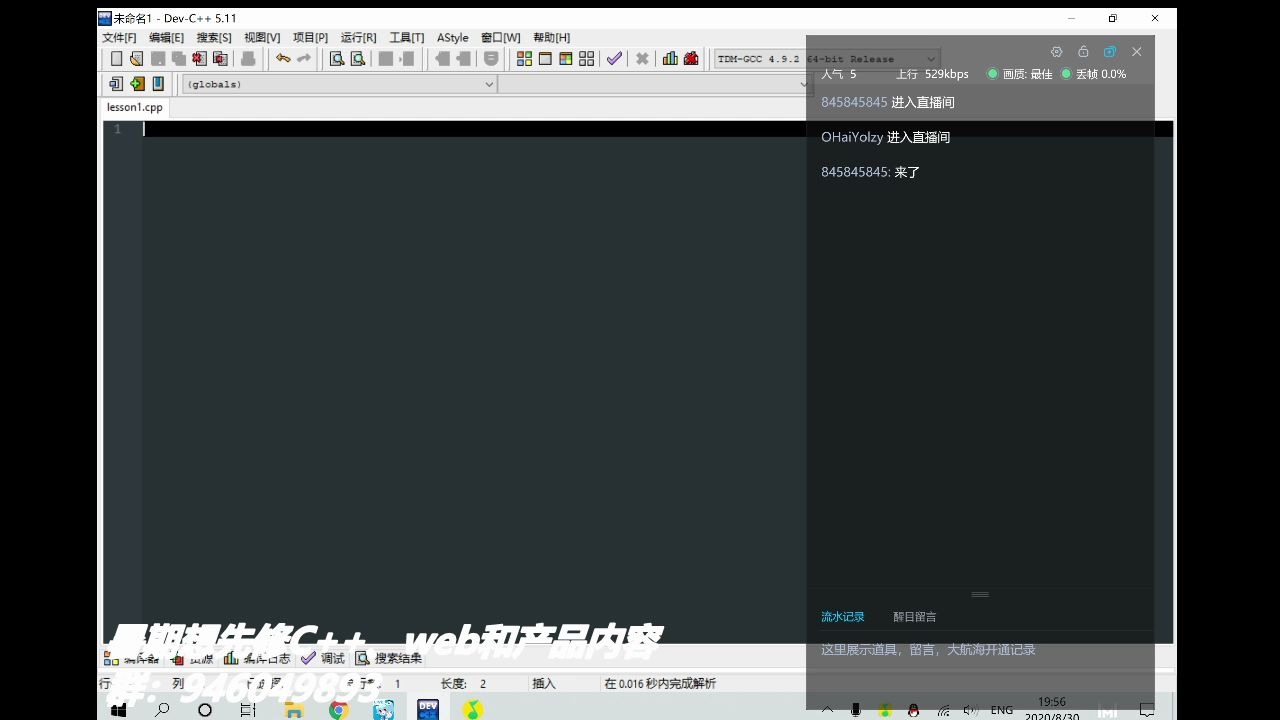Click the New source file icon
Screen dimensions: 1280x720
[116, 59]
